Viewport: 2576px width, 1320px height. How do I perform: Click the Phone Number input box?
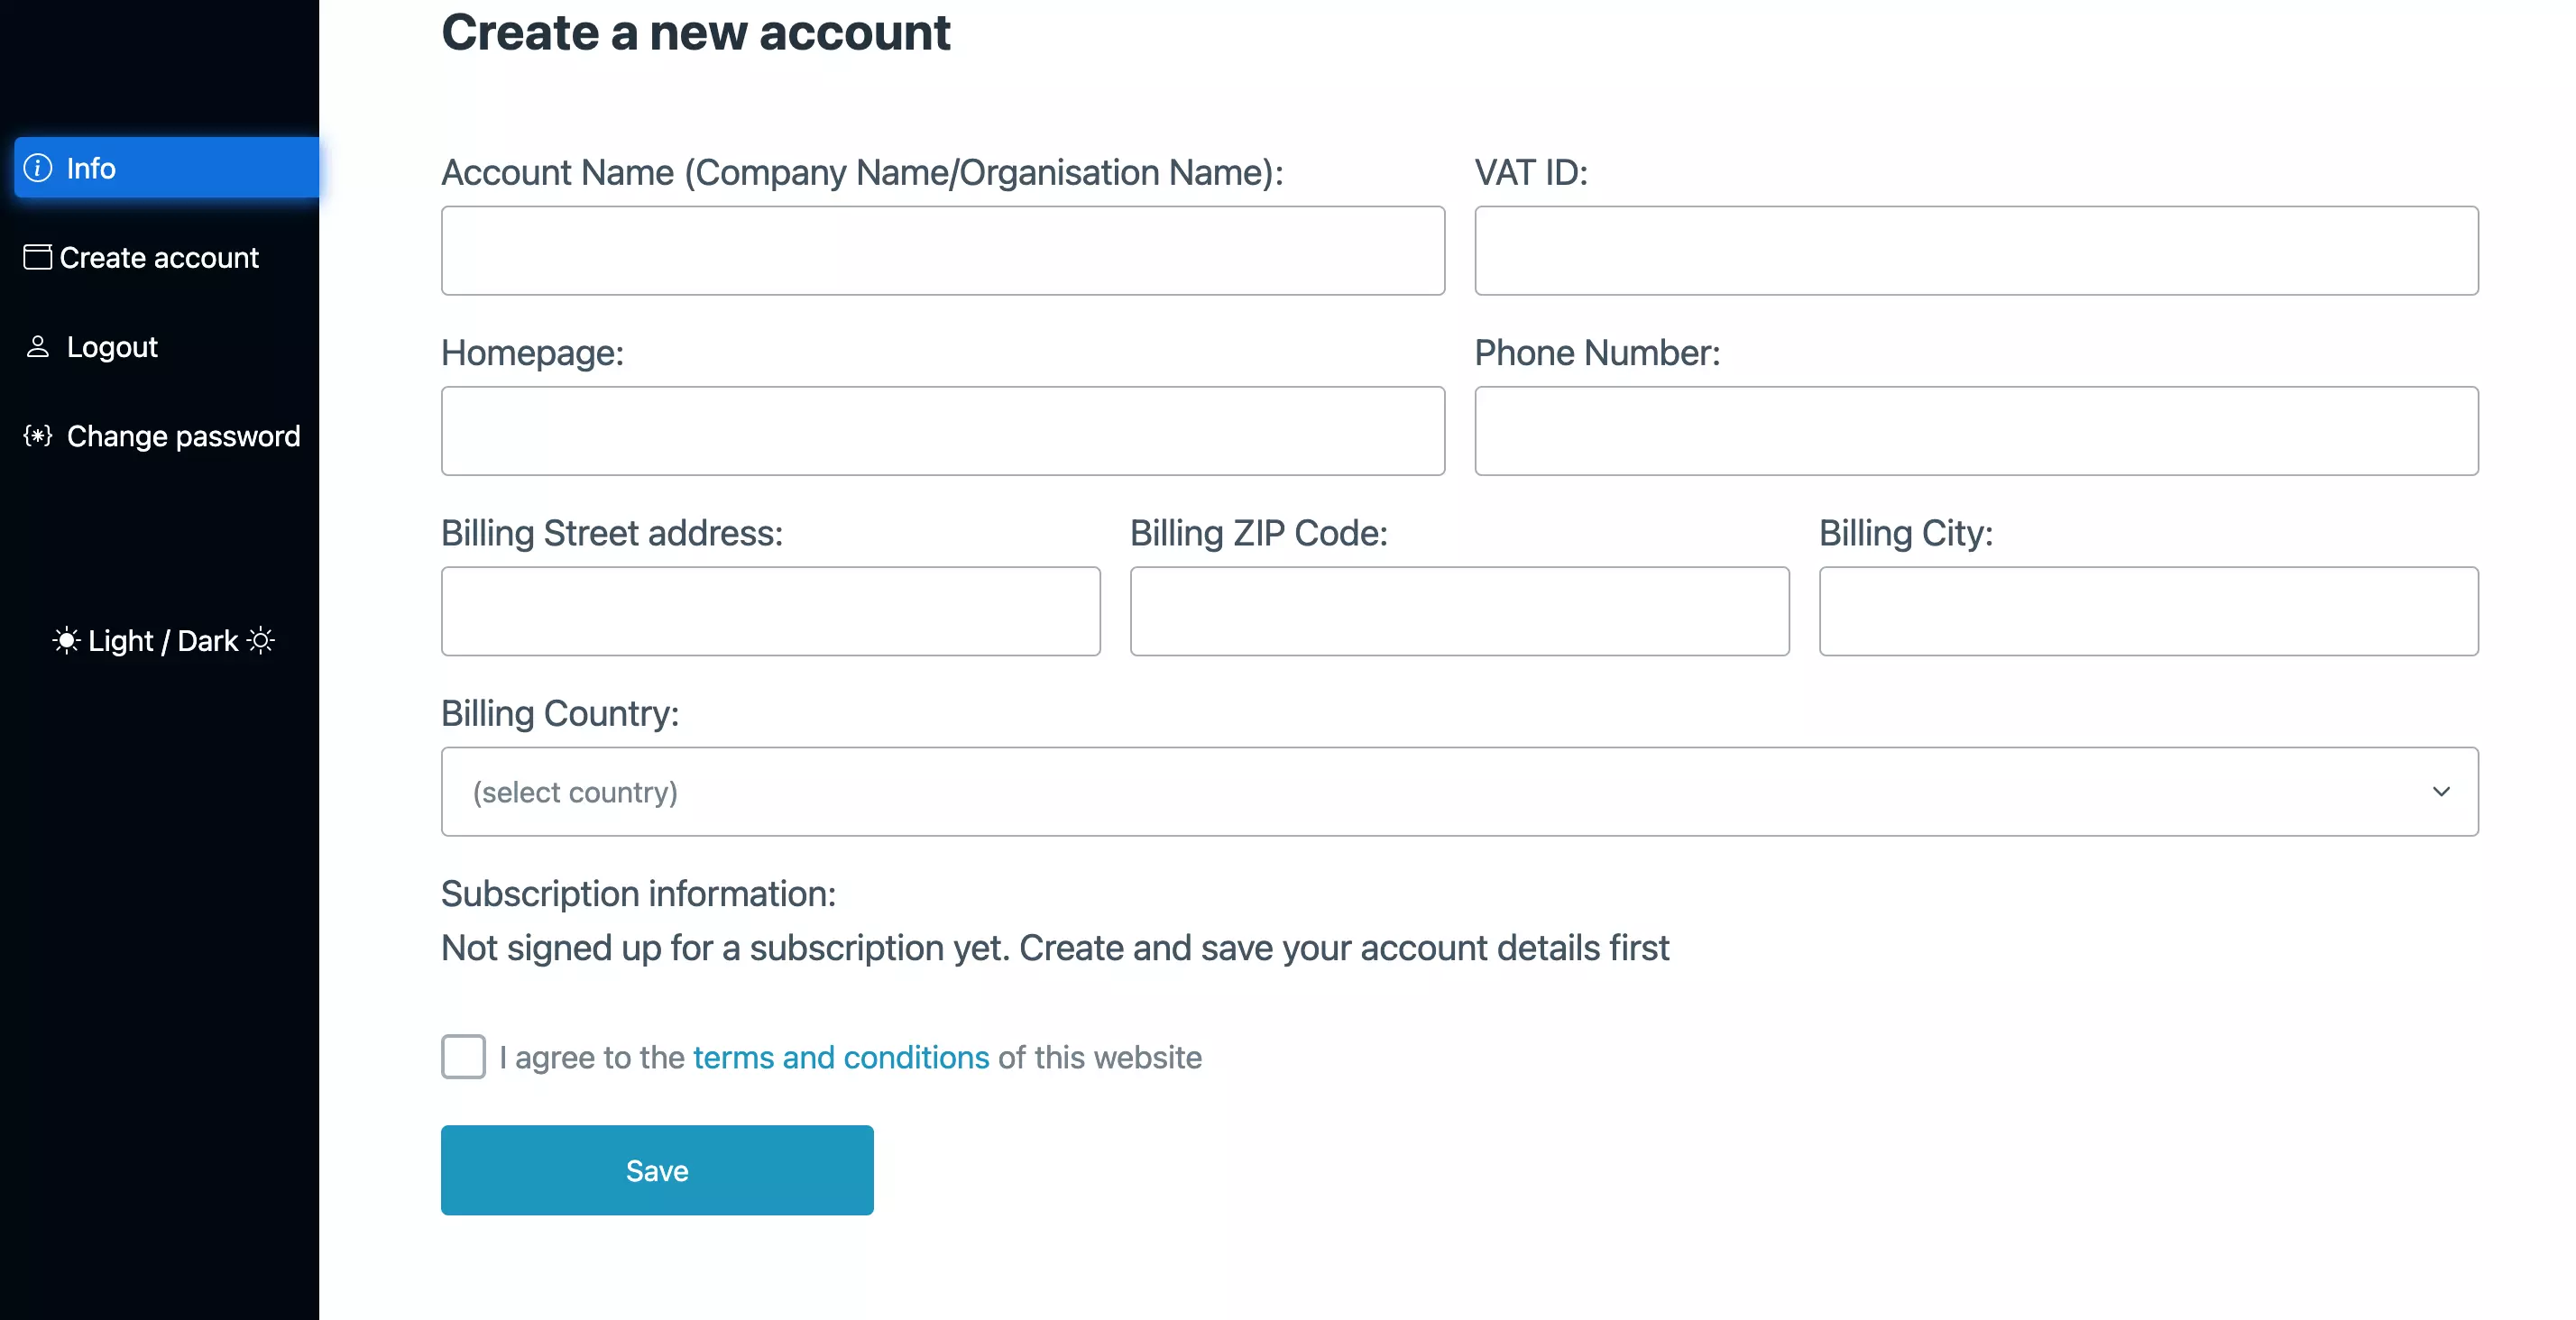pyautogui.click(x=1976, y=431)
